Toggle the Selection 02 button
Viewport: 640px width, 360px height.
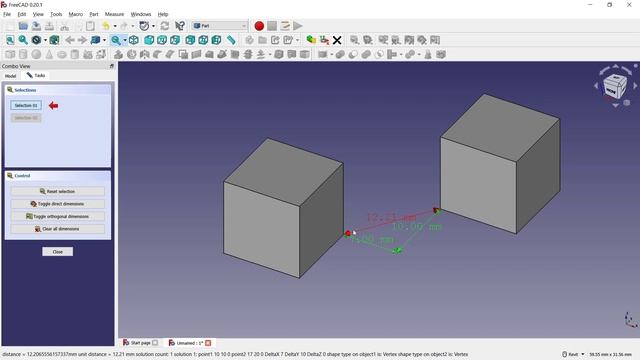(26, 118)
